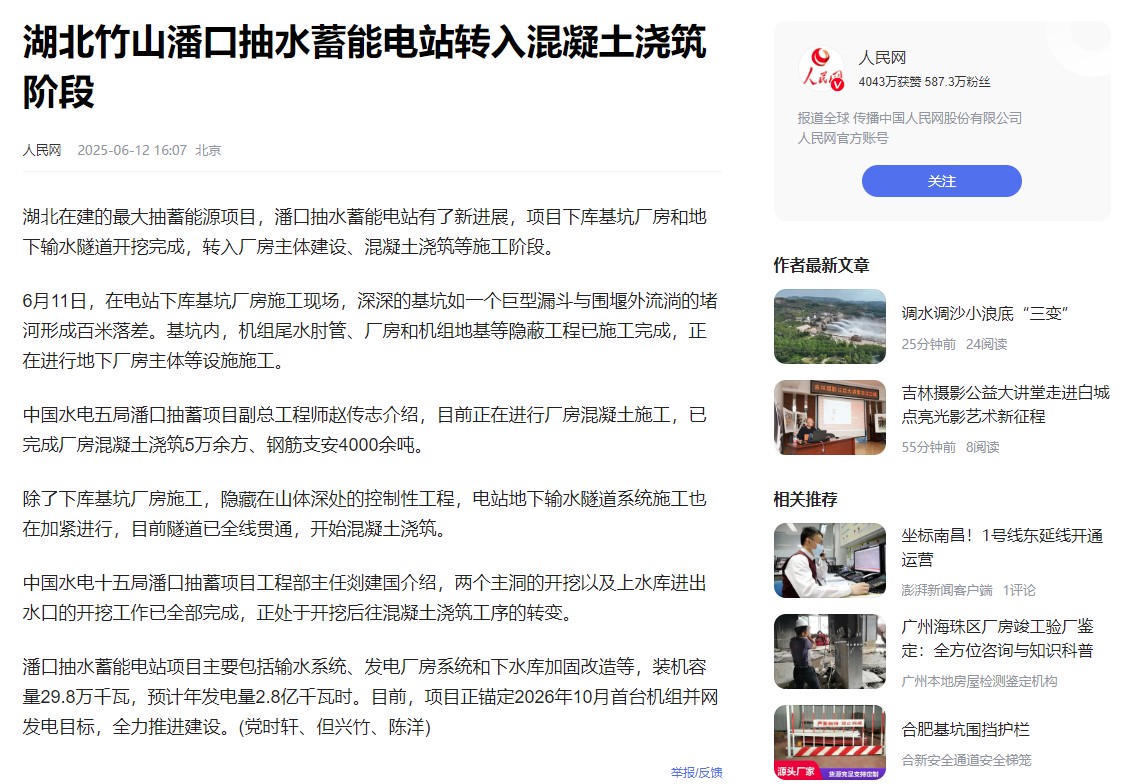Open the 举报/反馈 link
This screenshot has height=784, width=1134.
696,772
